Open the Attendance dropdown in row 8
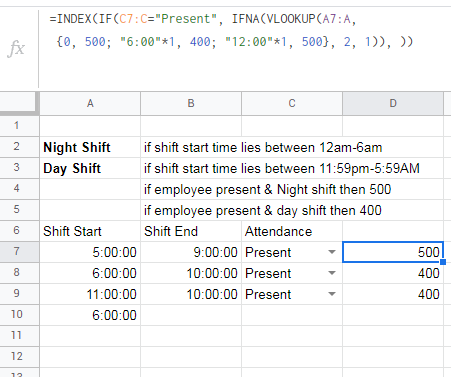The image size is (451, 377). click(332, 273)
